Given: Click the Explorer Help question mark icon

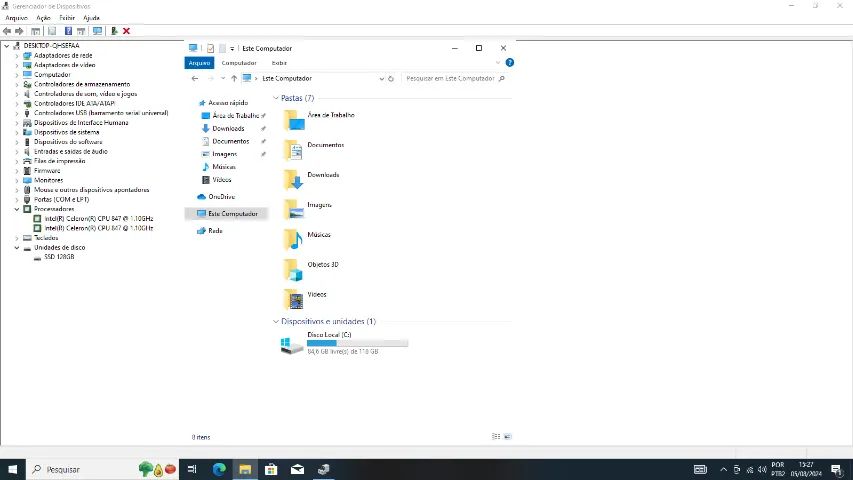Looking at the screenshot, I should click(510, 63).
